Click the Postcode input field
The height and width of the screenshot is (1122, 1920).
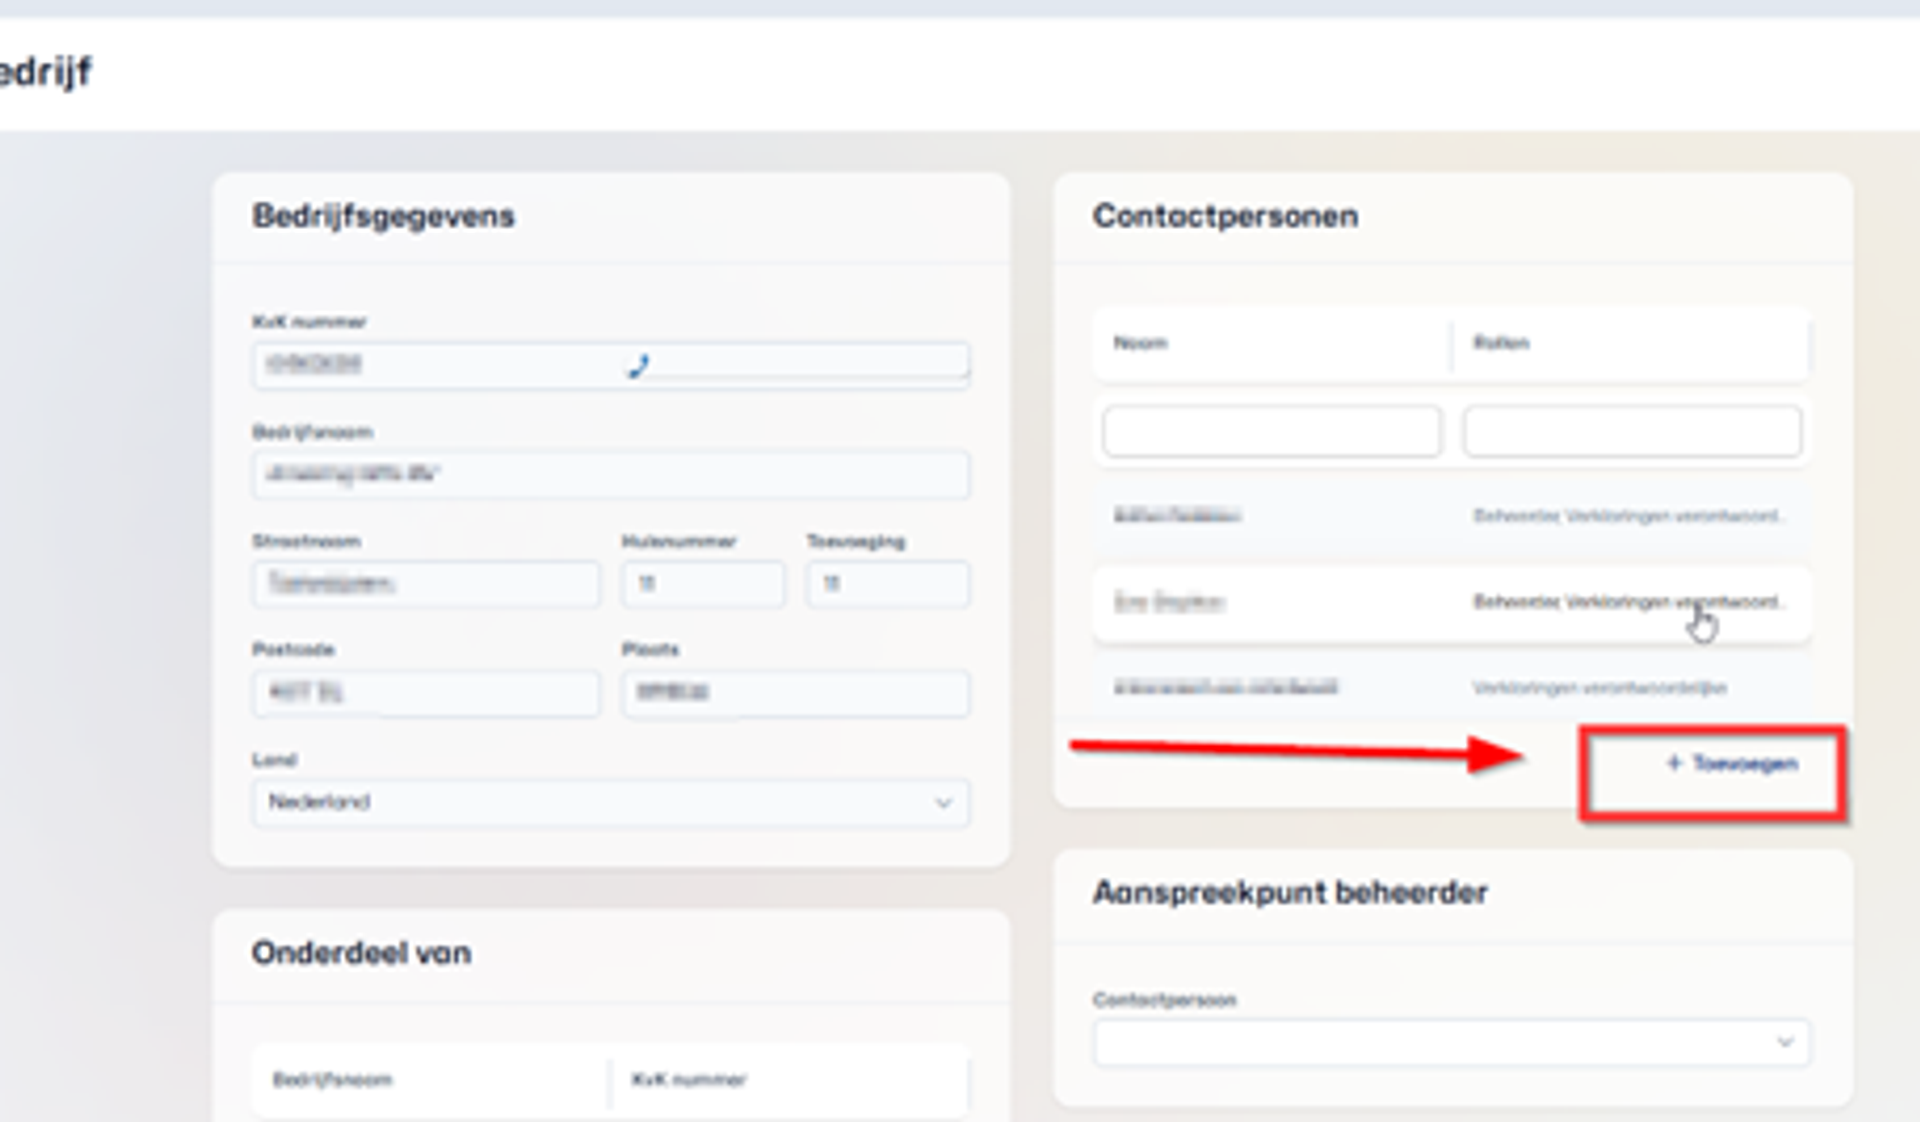426,693
